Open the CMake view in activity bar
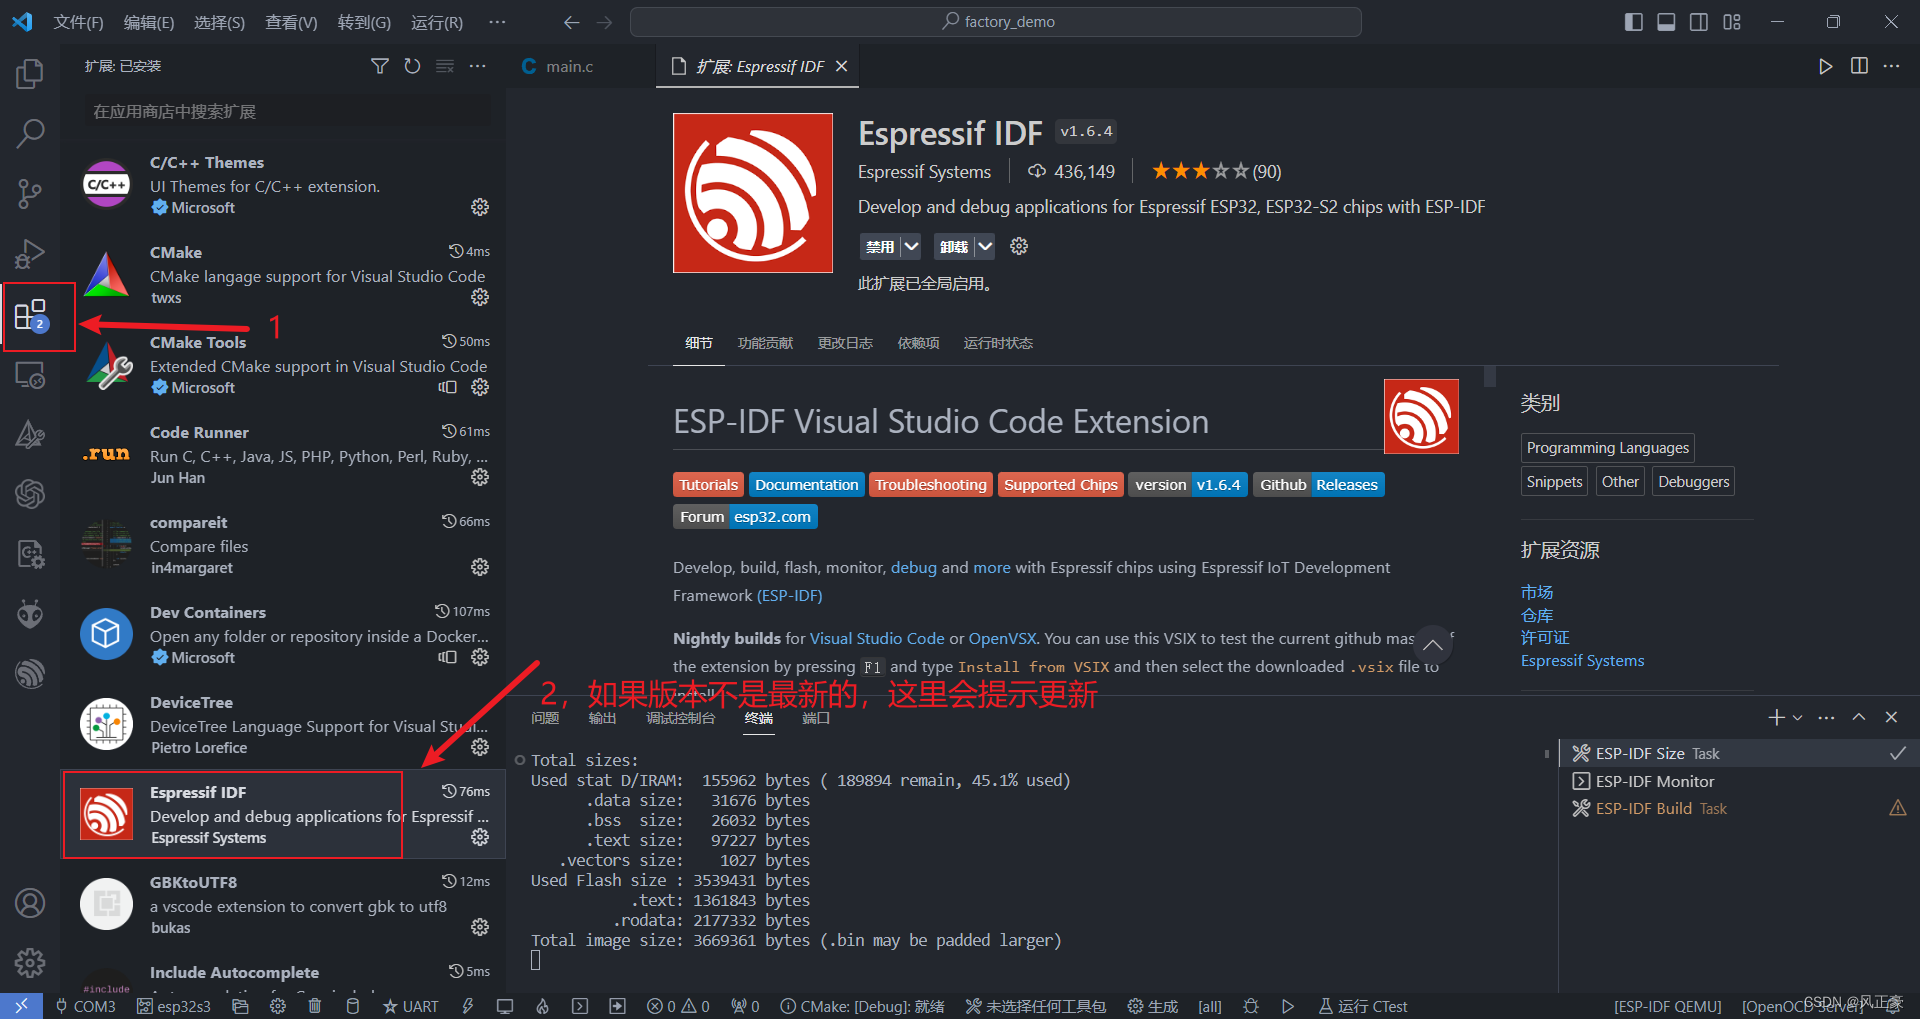1920x1019 pixels. [x=30, y=434]
